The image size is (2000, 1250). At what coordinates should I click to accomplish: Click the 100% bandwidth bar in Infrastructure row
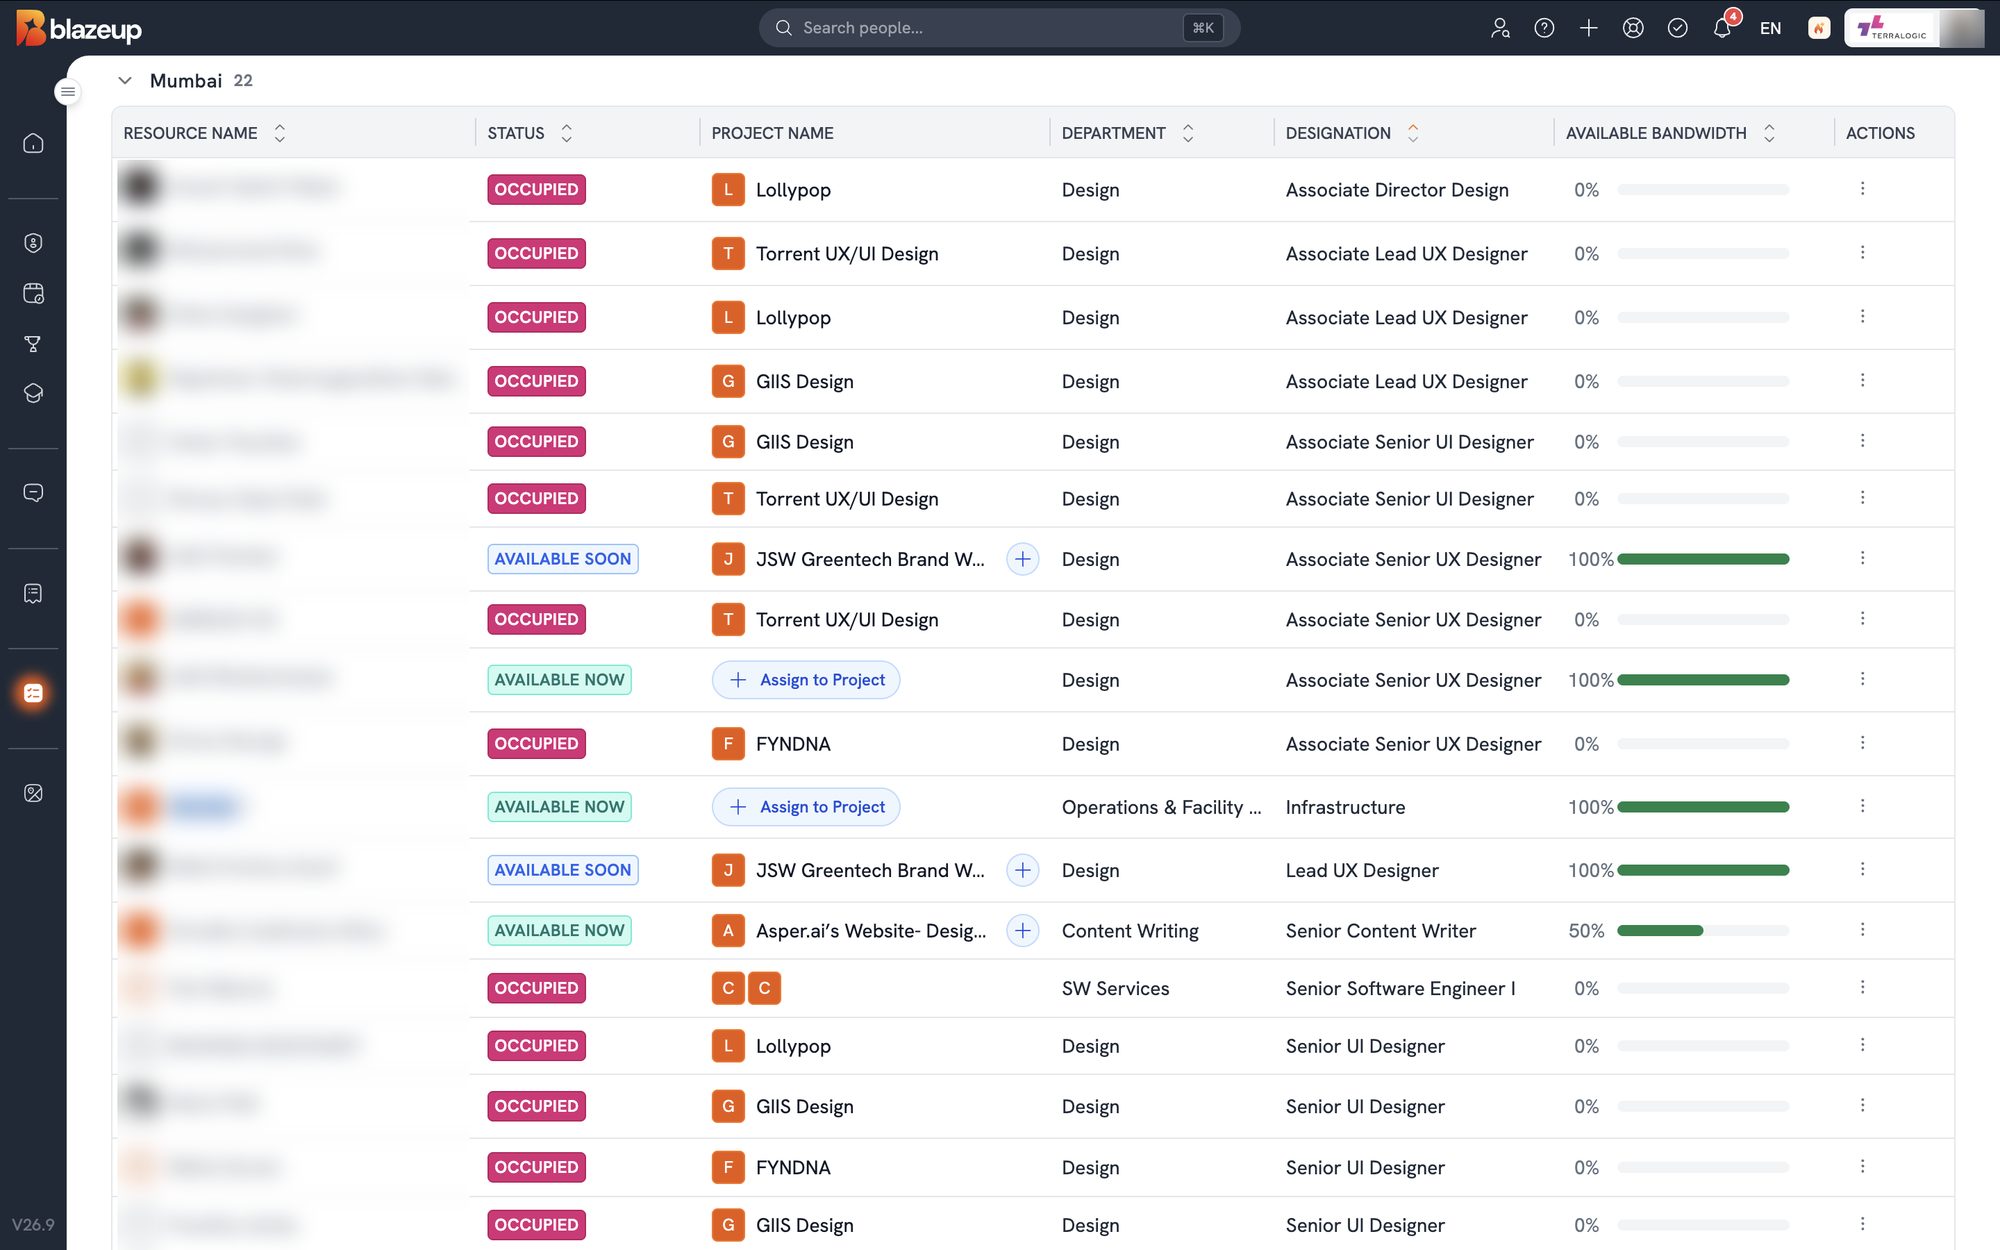[x=1702, y=807]
